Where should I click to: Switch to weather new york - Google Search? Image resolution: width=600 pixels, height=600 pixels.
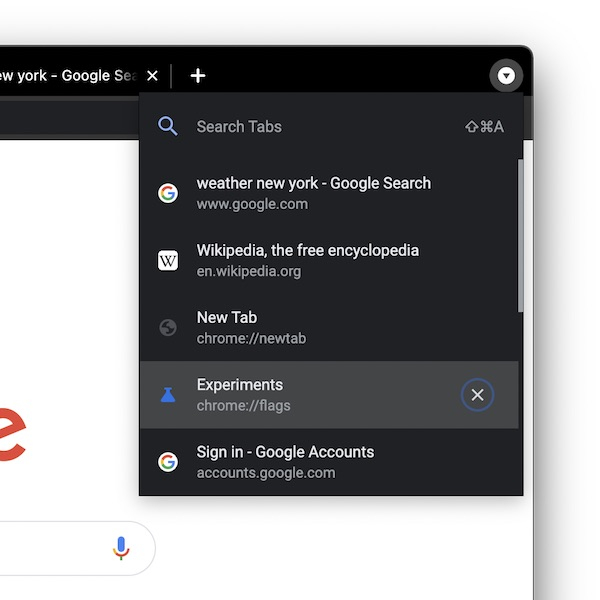click(314, 194)
